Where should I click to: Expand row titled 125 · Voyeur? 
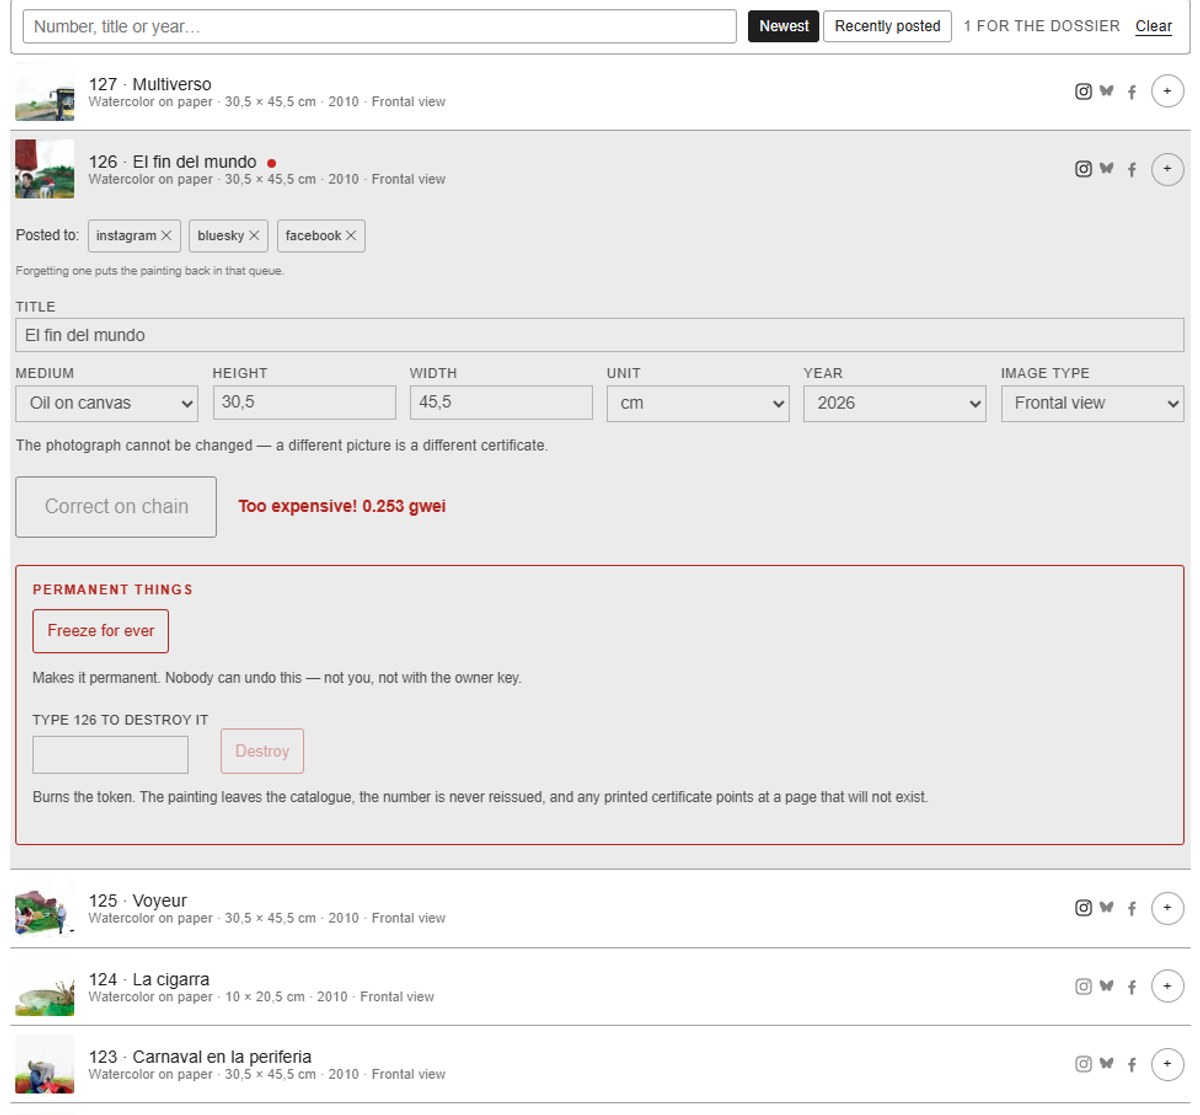(600, 908)
